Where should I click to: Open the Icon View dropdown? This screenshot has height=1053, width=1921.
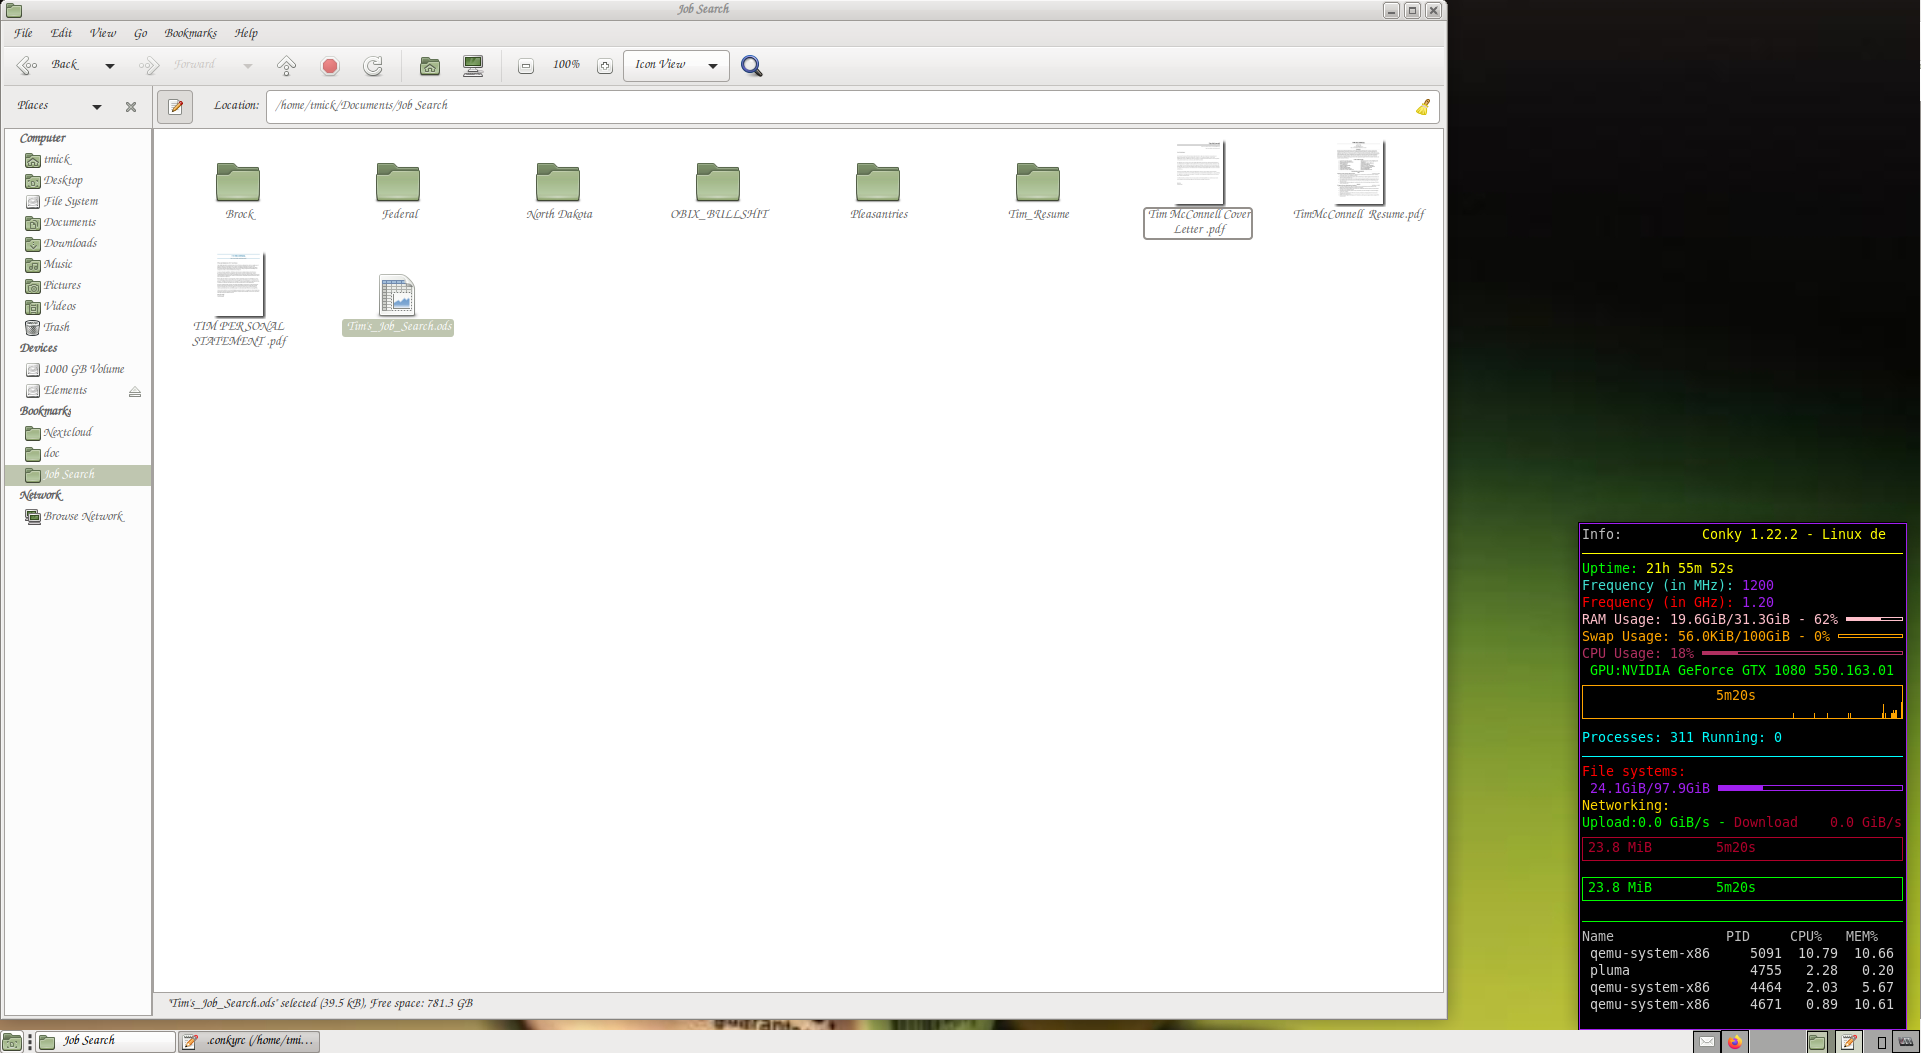tap(676, 66)
